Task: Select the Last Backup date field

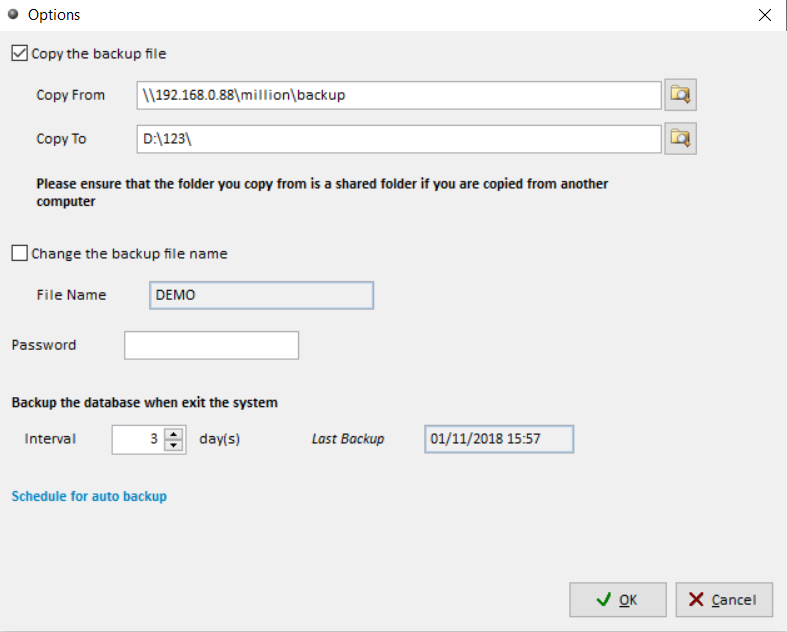Action: 499,439
